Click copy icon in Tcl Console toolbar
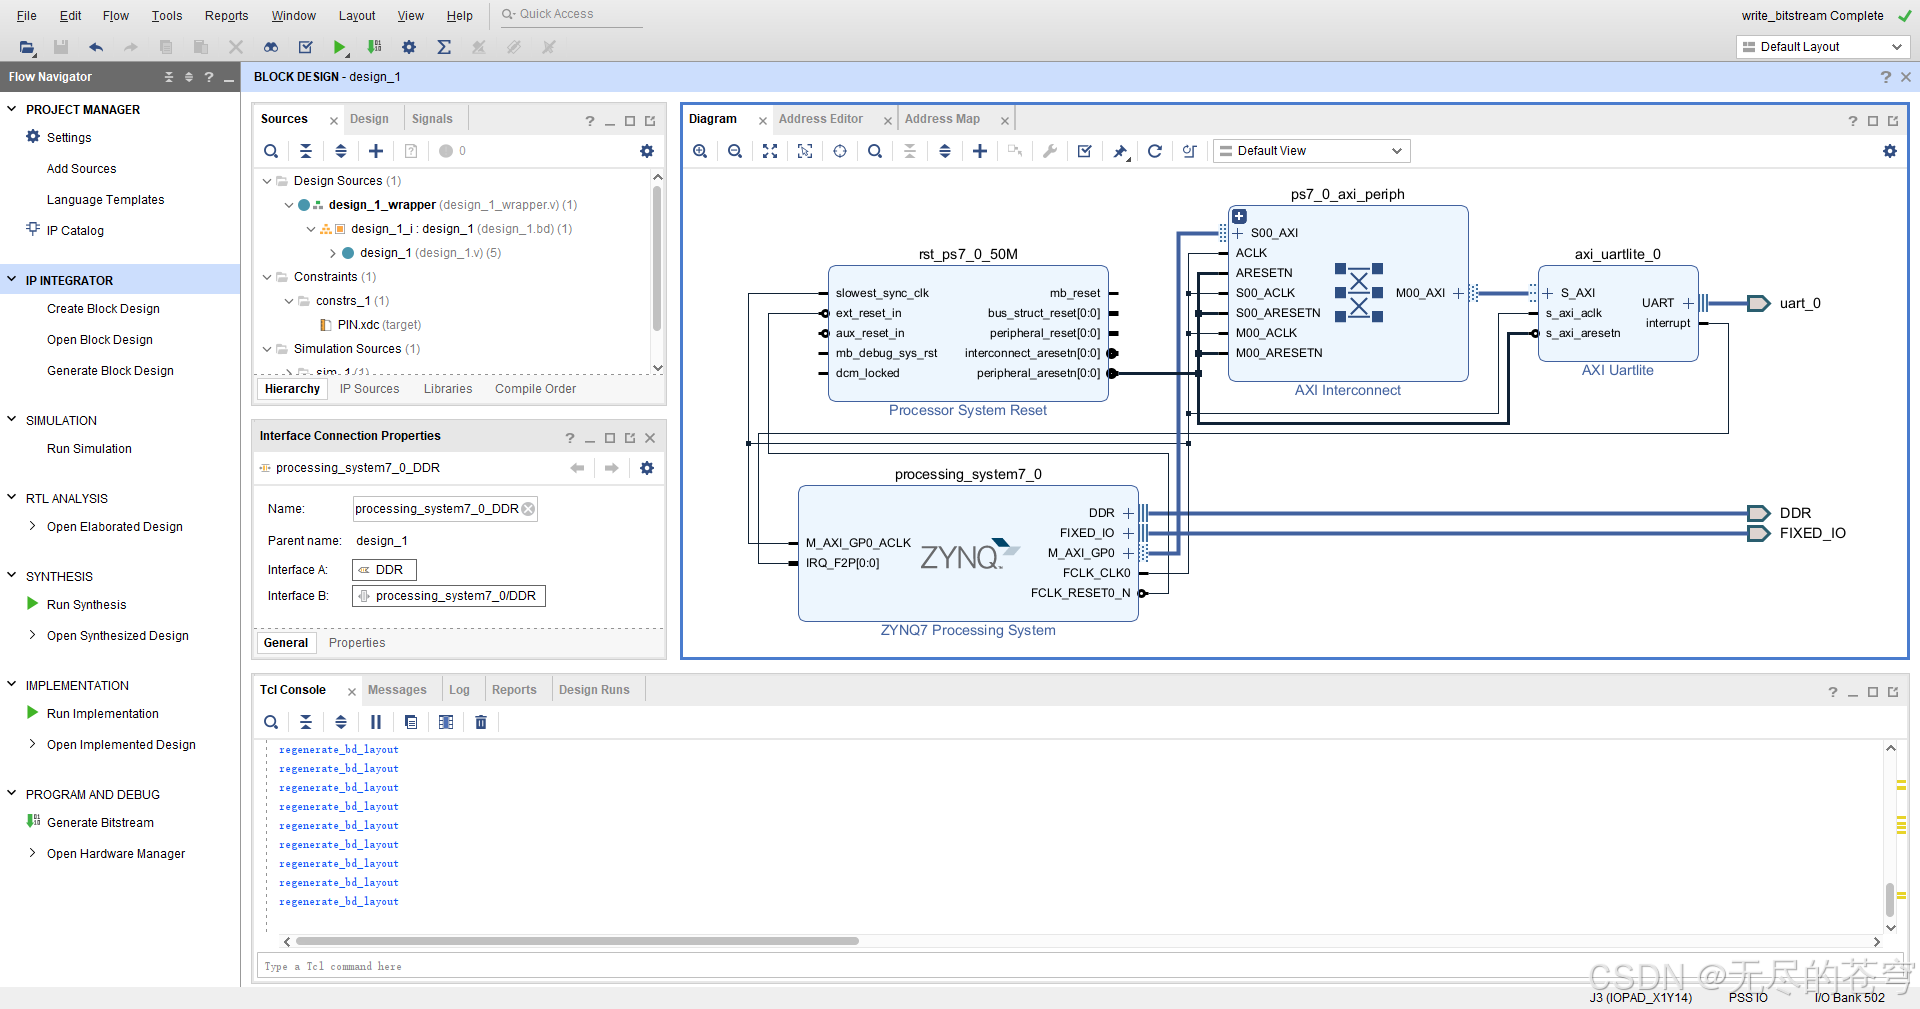The width and height of the screenshot is (1920, 1009). pyautogui.click(x=411, y=722)
